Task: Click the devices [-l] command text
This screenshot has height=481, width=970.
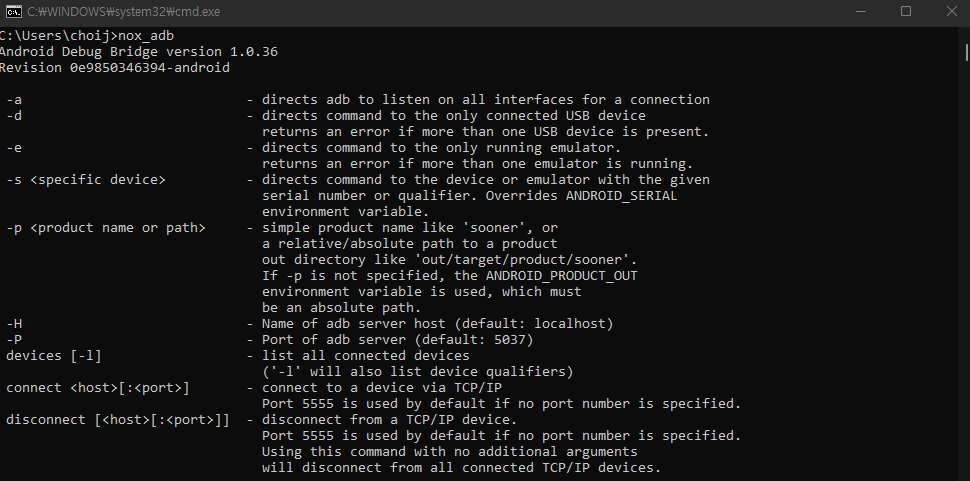Action: click(x=54, y=356)
